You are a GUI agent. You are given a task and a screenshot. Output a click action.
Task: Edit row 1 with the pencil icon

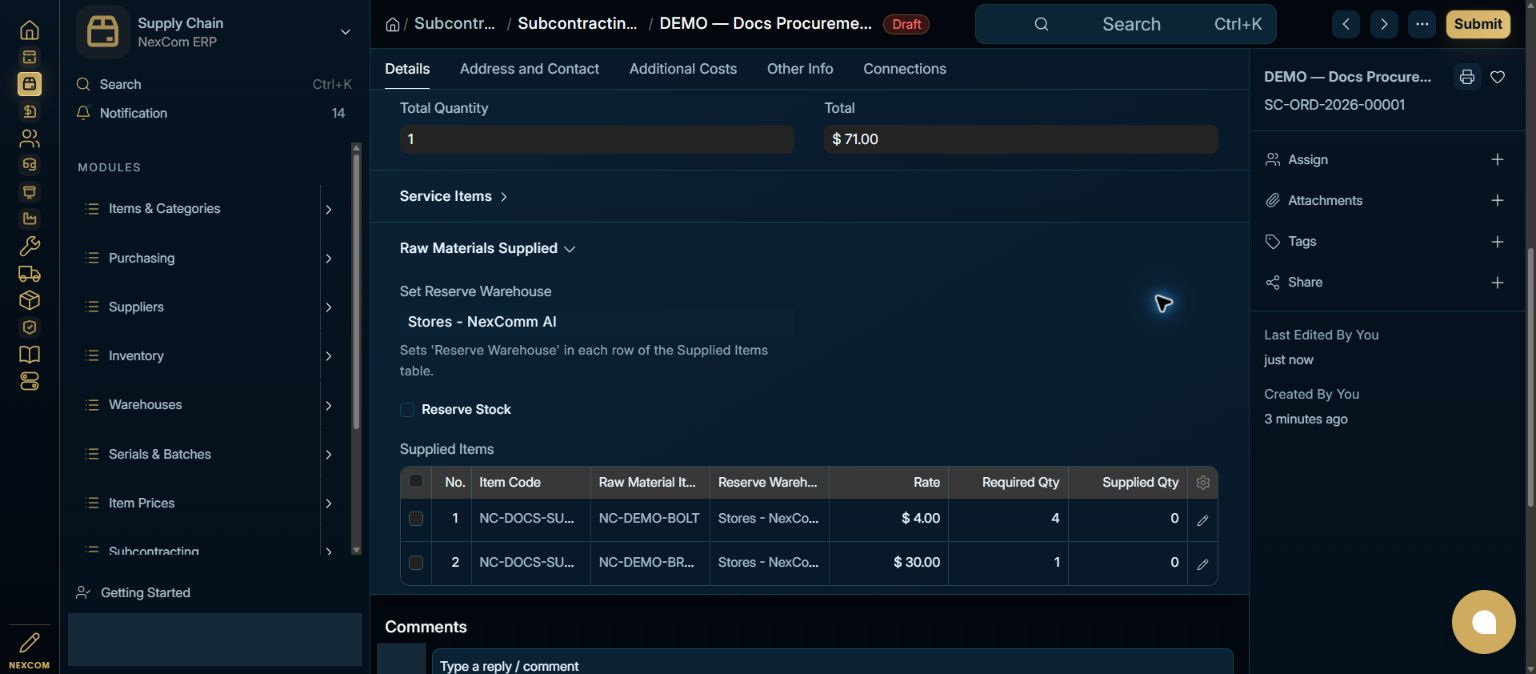coord(1203,520)
